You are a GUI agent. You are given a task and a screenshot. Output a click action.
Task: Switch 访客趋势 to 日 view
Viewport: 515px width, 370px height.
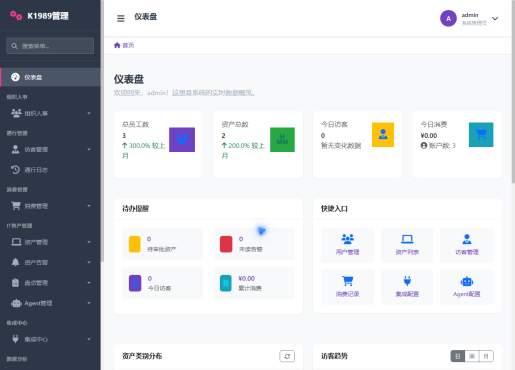point(458,356)
